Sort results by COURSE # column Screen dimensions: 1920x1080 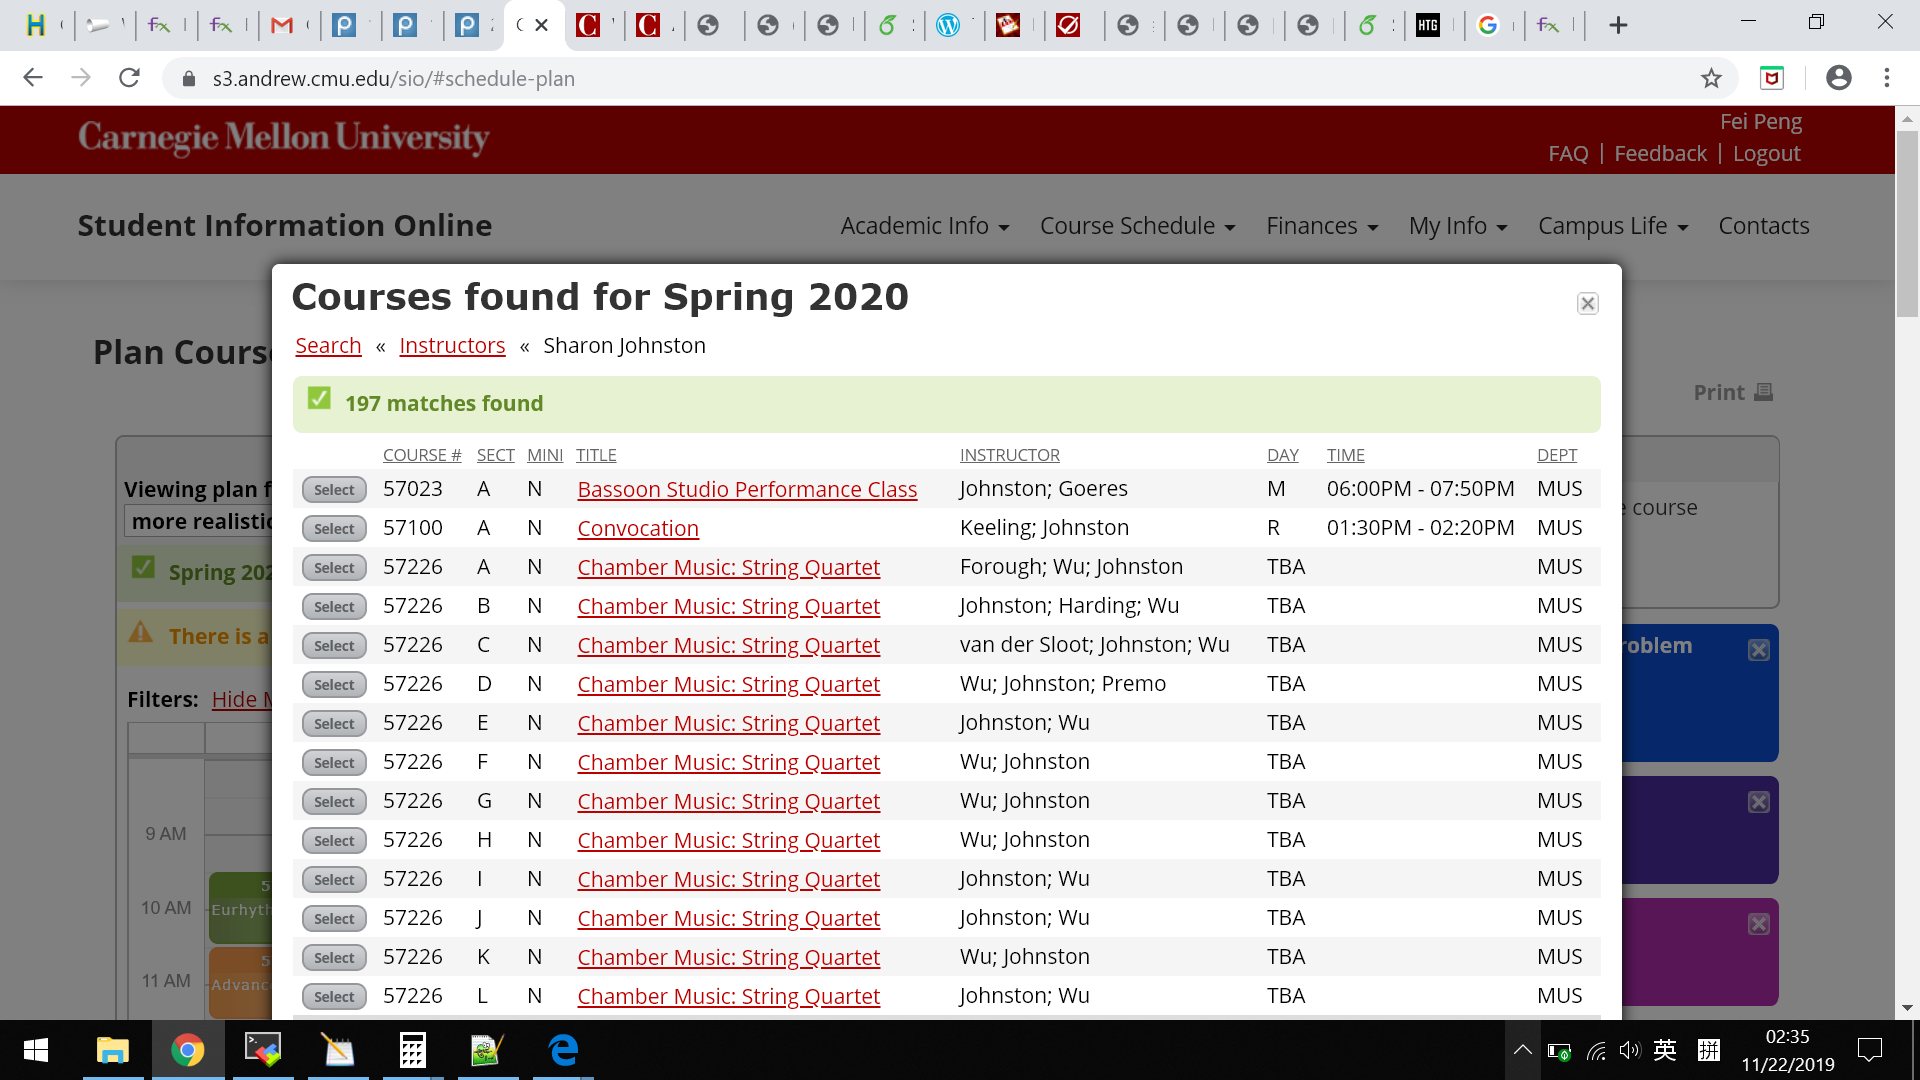click(x=421, y=455)
